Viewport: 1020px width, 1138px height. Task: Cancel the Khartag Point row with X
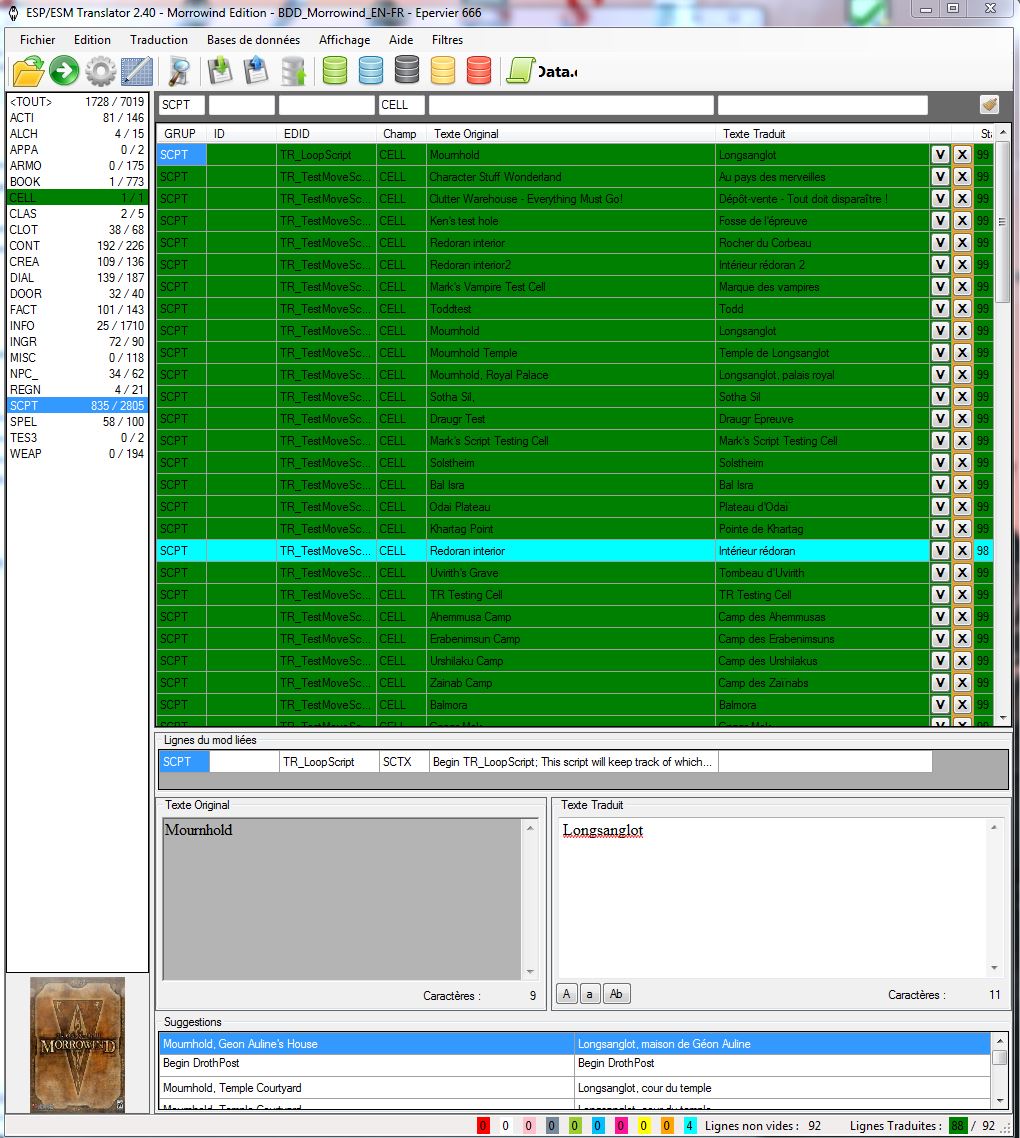pyautogui.click(x=962, y=529)
